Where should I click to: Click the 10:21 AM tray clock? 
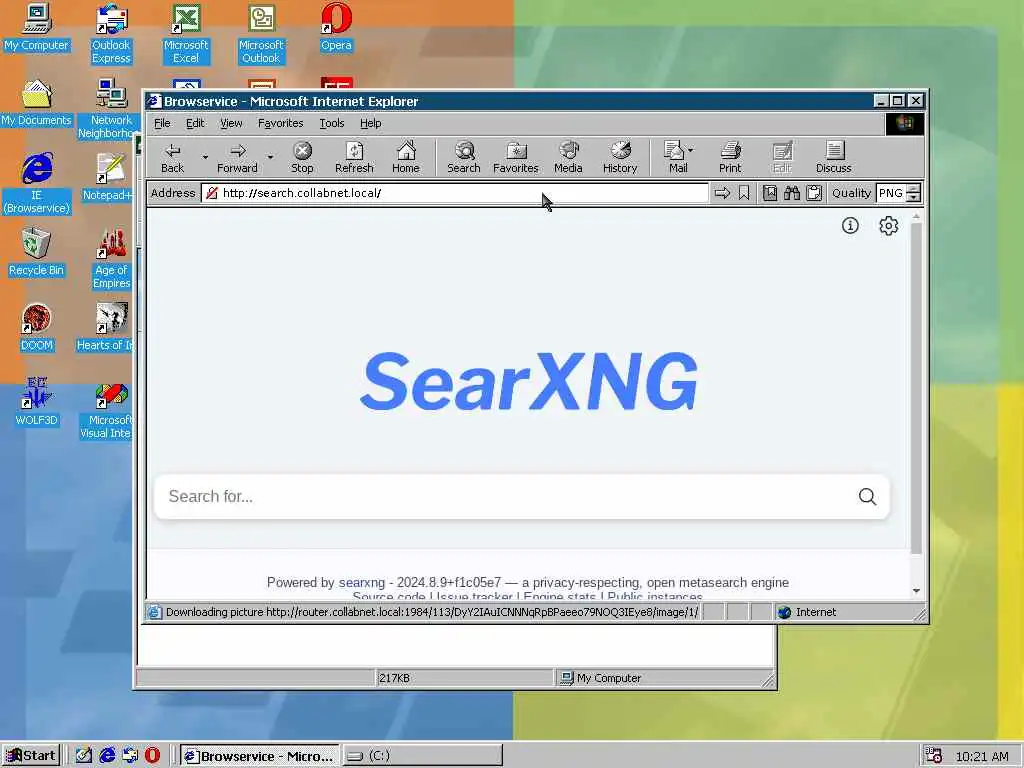[982, 756]
